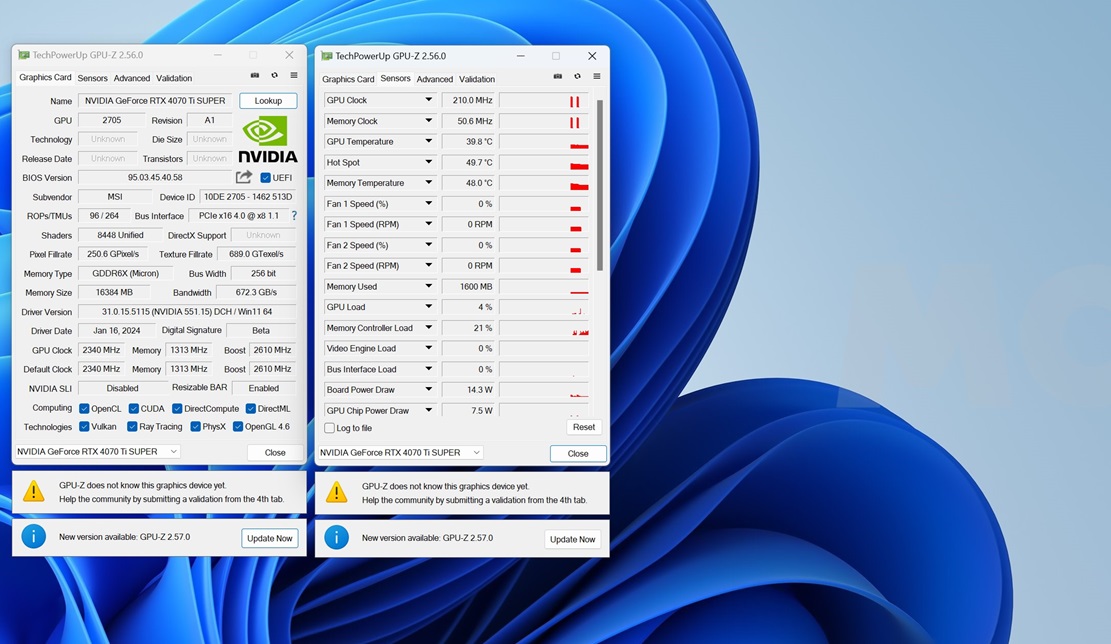
Task: Switch to Advanced tab in the Graphics Card window
Action: click(131, 78)
